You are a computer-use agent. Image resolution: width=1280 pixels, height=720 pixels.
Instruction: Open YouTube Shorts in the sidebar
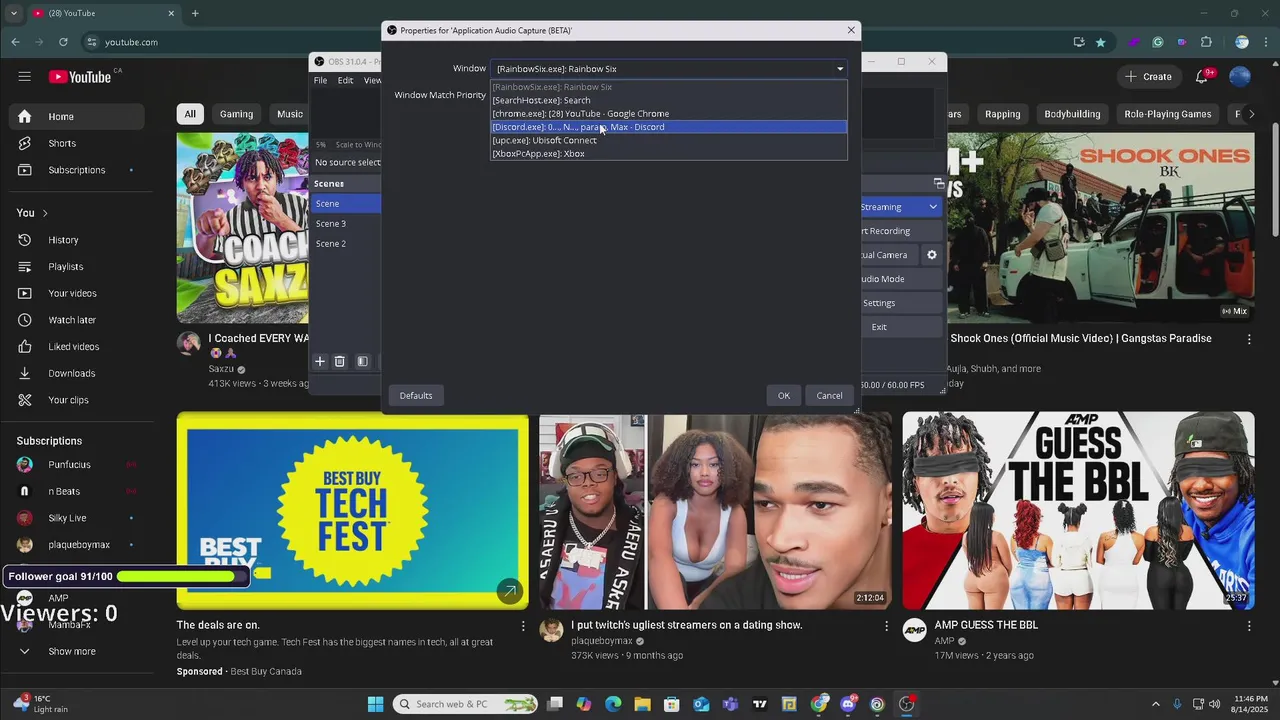pos(76,143)
